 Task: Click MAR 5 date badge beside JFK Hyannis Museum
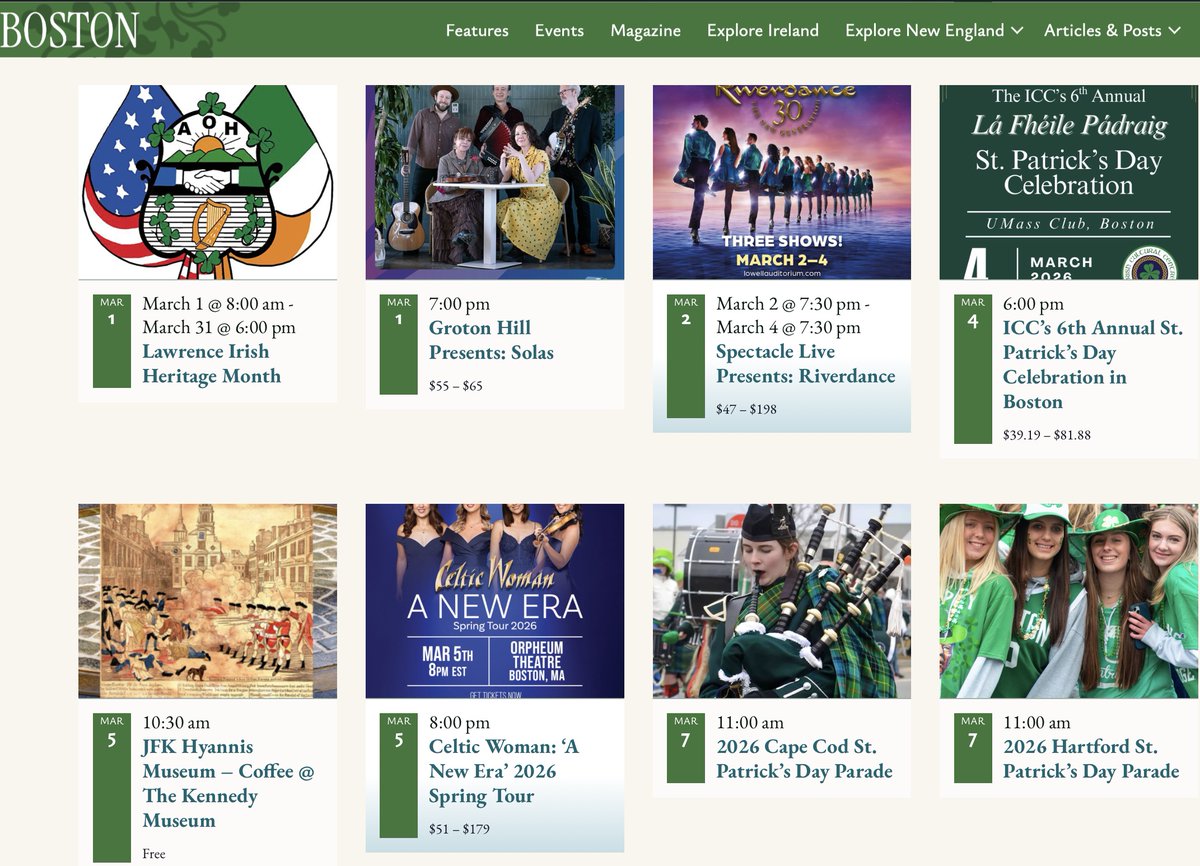[x=112, y=787]
